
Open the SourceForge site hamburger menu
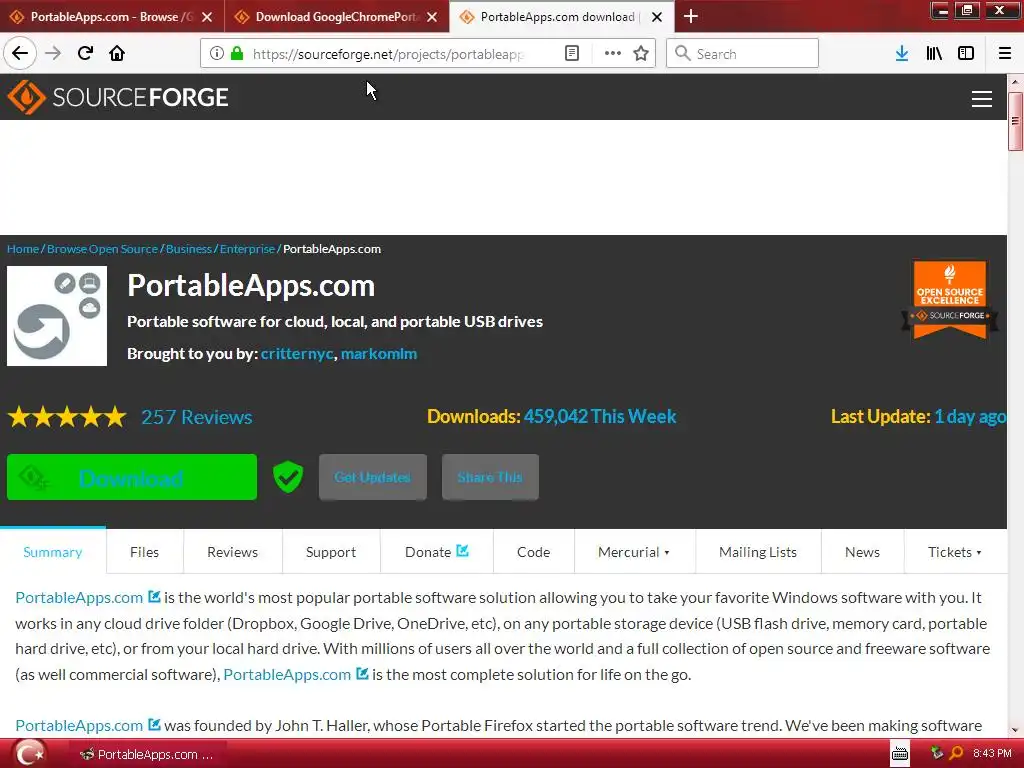coord(982,99)
